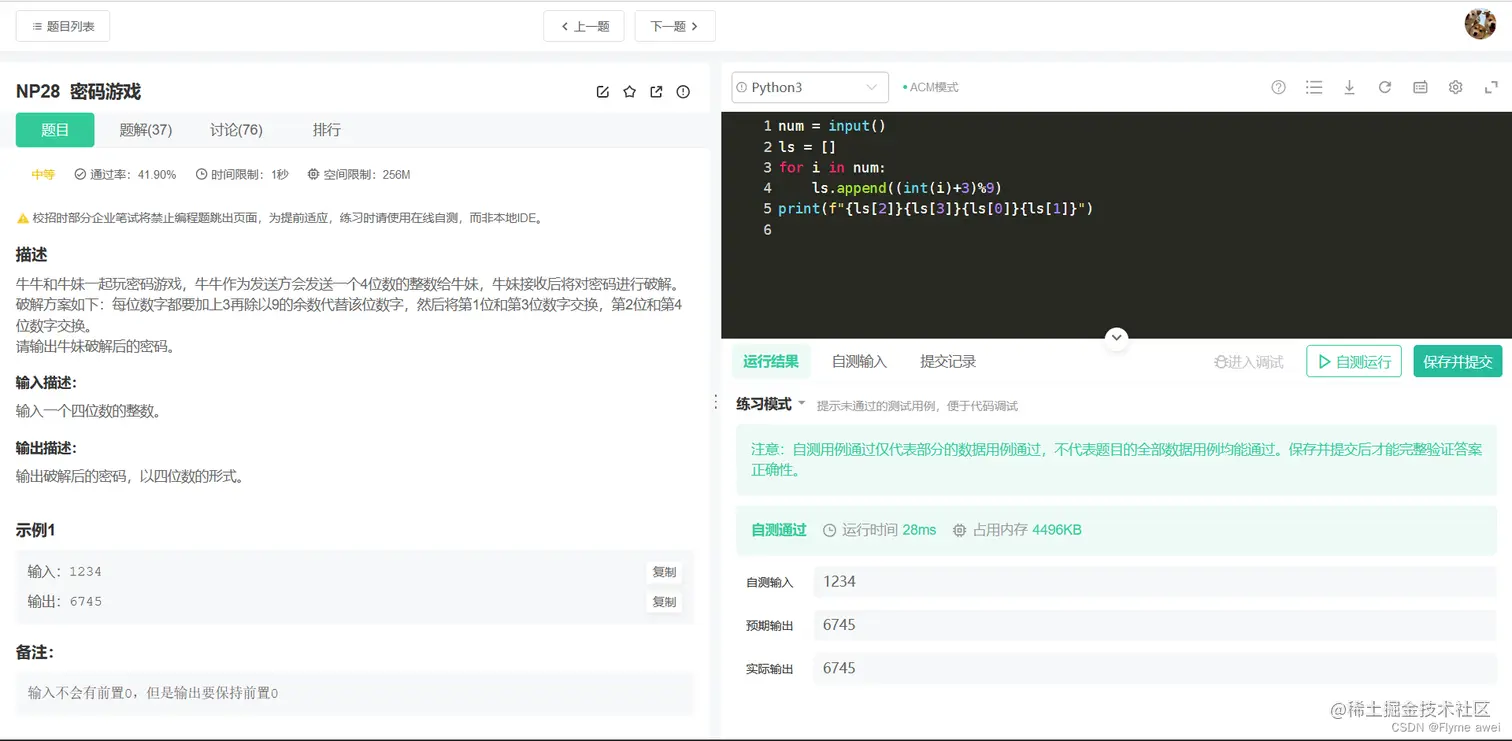This screenshot has width=1512, height=741.
Task: Open editor settings with the gear icon
Action: coord(1455,87)
